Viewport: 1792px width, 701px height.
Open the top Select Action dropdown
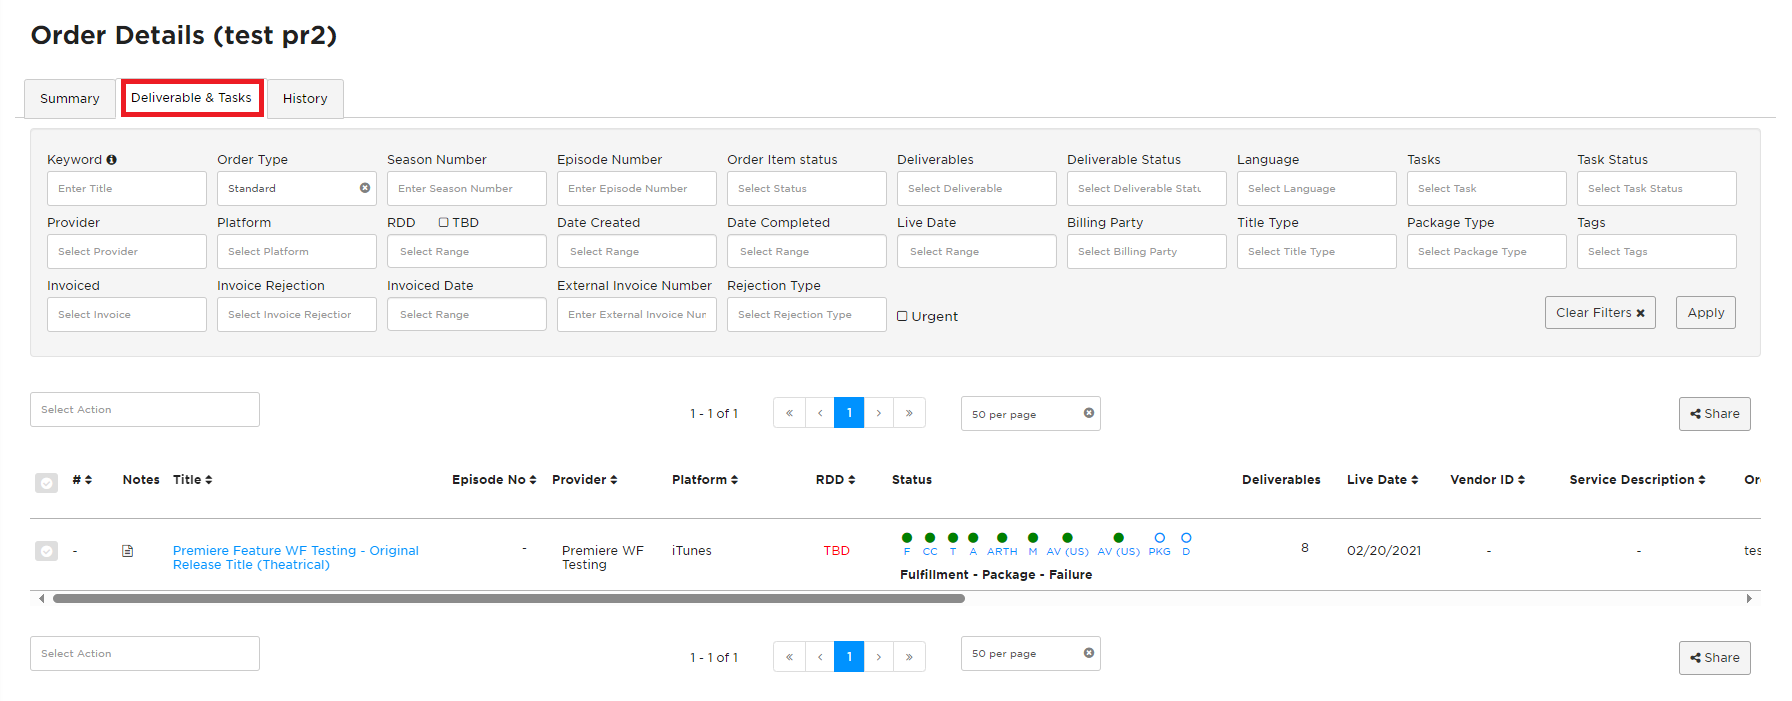coord(145,409)
